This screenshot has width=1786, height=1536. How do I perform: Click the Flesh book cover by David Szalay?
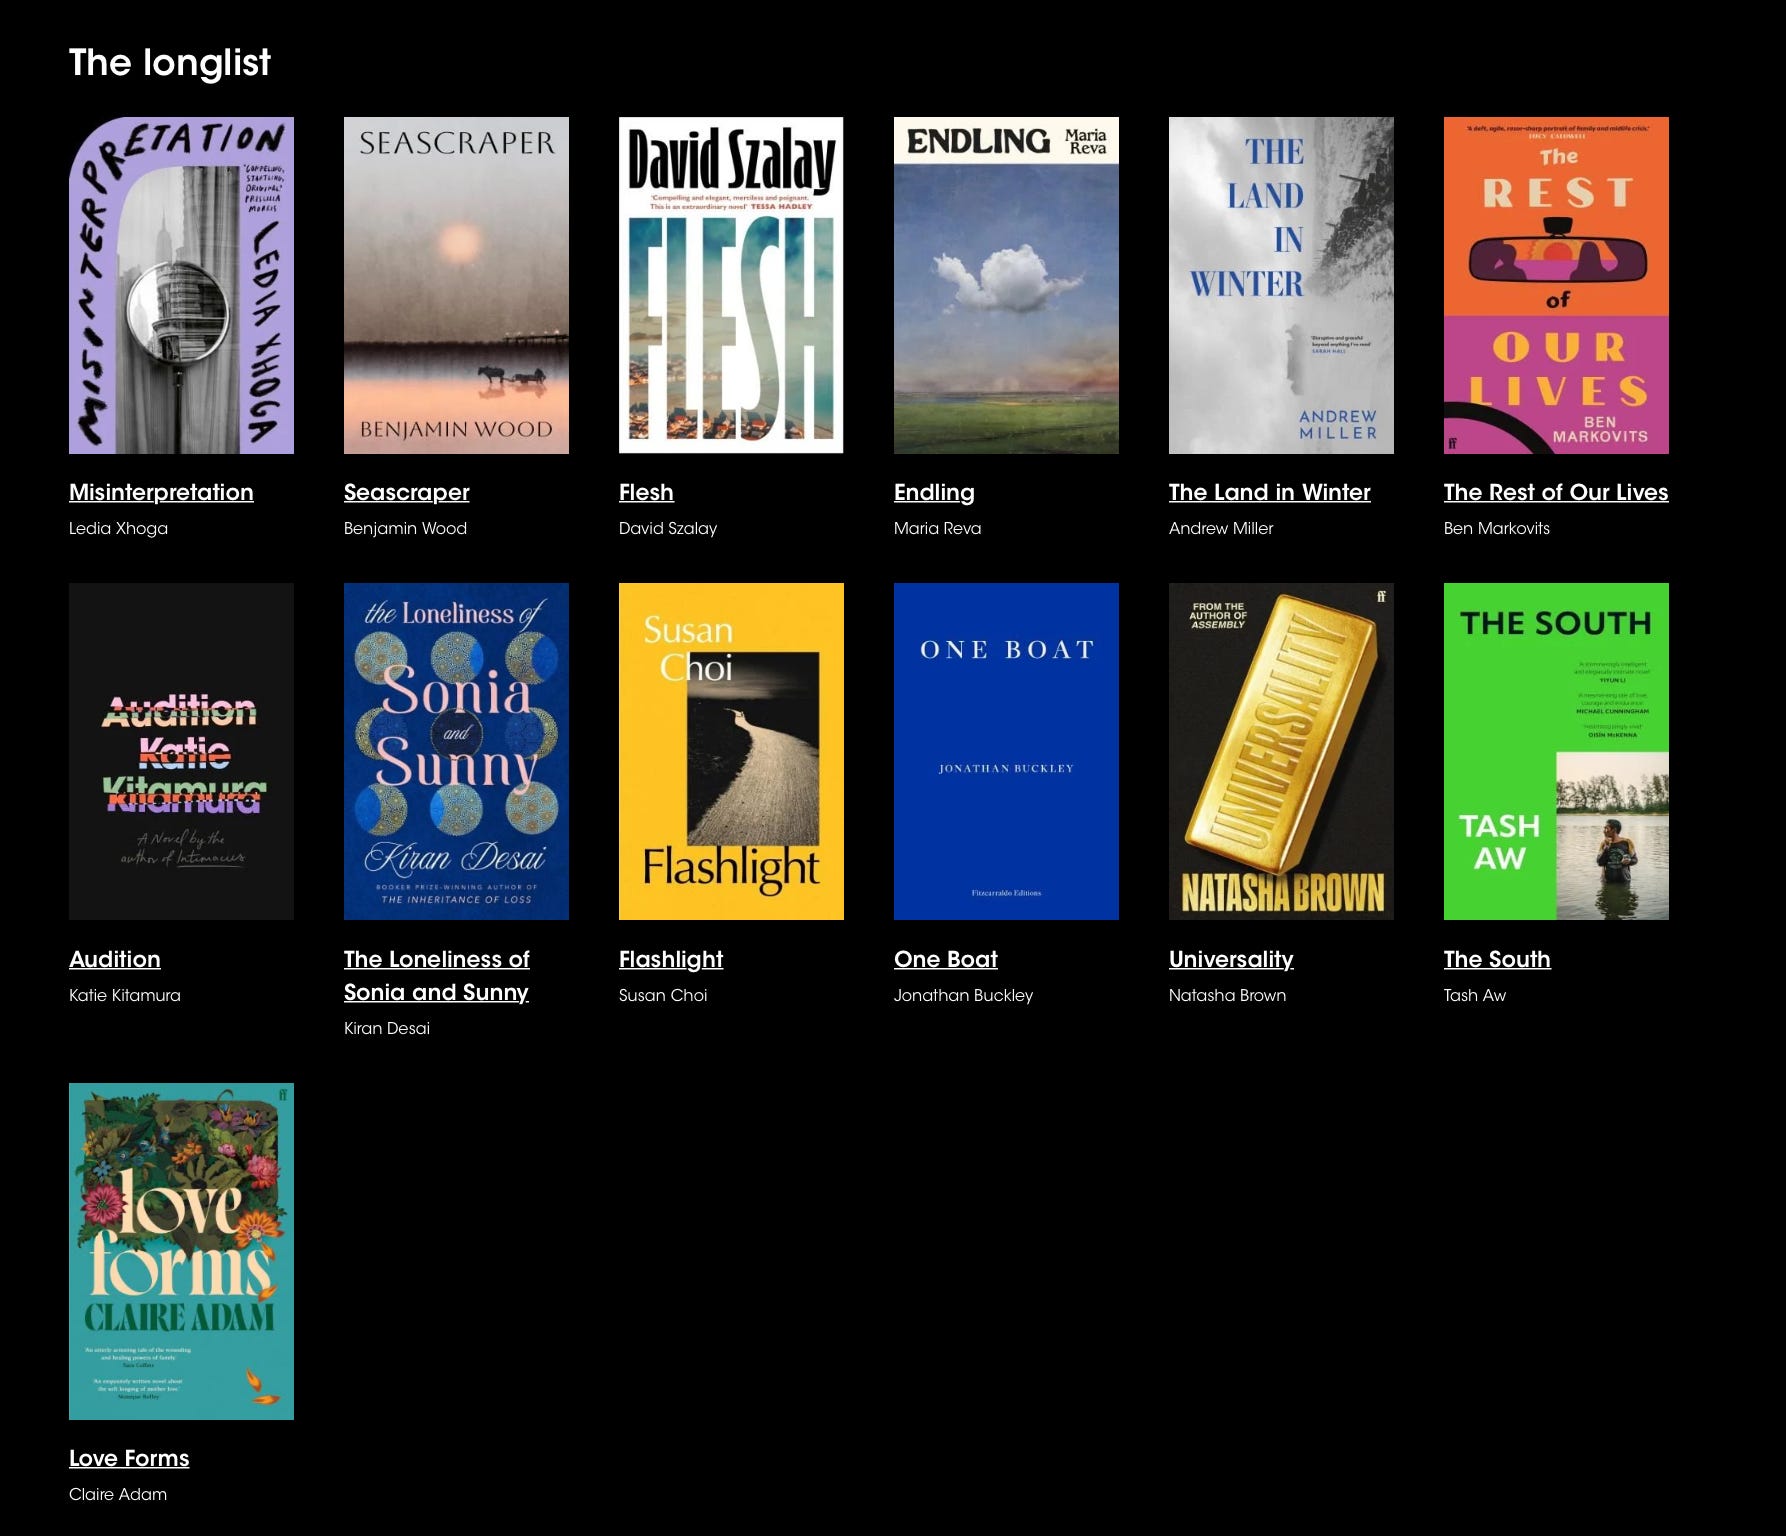(731, 285)
